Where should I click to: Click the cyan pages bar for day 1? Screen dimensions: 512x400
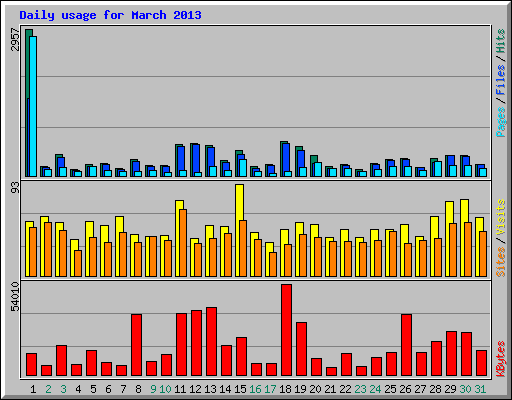point(33,106)
